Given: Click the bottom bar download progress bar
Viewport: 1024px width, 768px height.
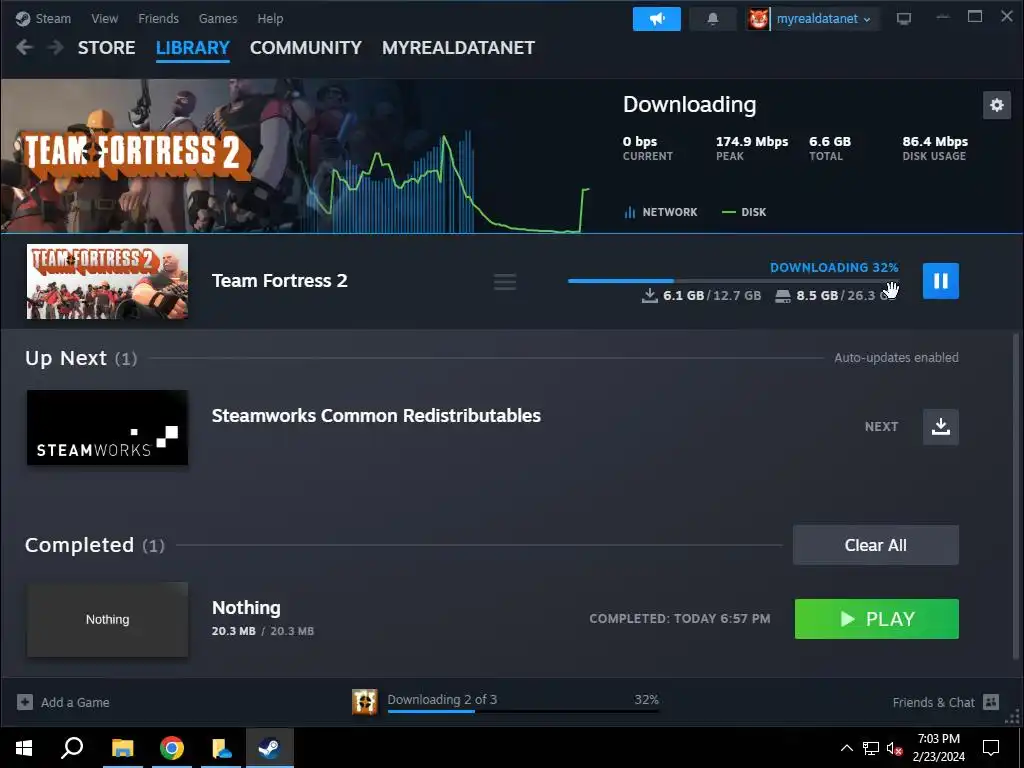Looking at the screenshot, I should pyautogui.click(x=523, y=711).
